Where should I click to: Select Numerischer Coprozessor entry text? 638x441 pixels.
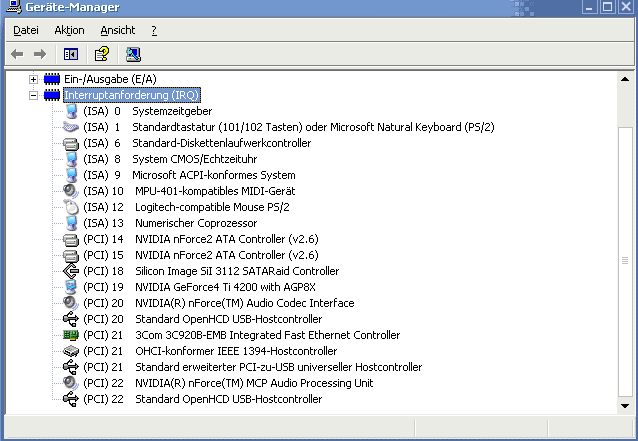click(196, 223)
